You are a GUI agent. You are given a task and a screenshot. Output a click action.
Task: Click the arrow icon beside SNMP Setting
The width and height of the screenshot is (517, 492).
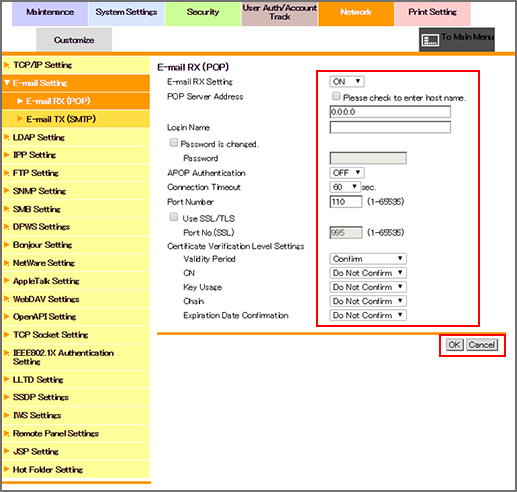pyautogui.click(x=7, y=191)
